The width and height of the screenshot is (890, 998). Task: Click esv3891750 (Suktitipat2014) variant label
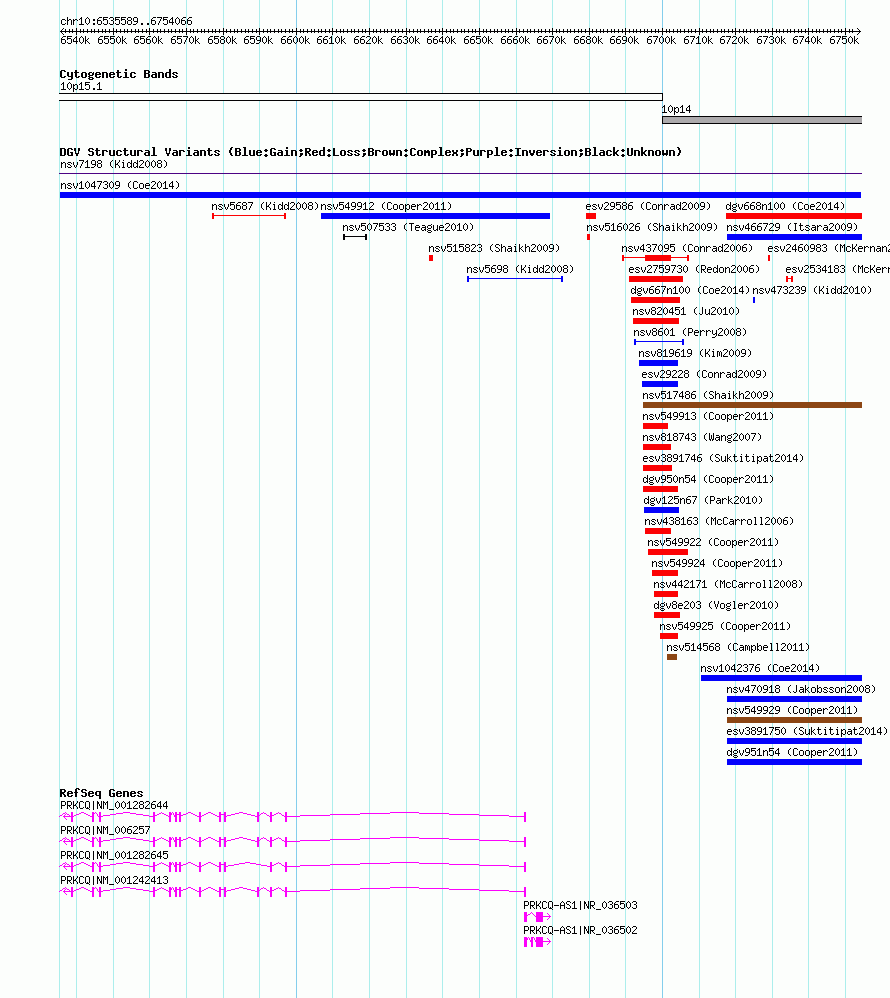pyautogui.click(x=807, y=731)
